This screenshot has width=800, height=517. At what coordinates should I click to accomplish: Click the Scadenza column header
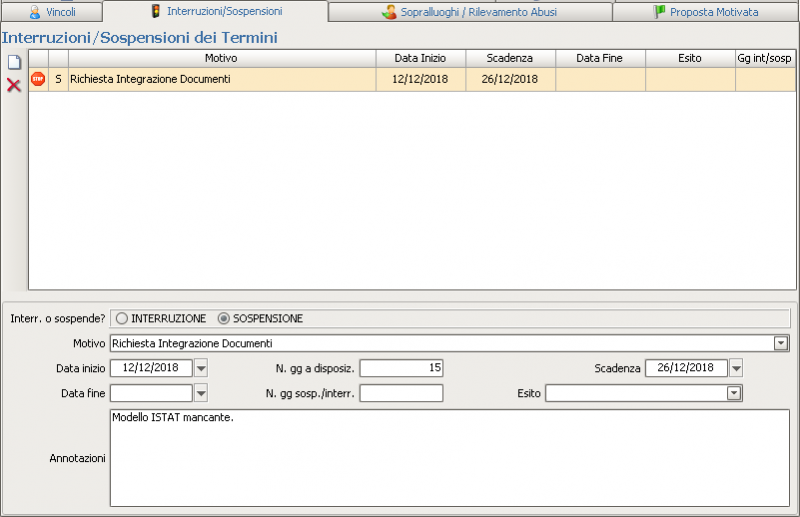[510, 58]
